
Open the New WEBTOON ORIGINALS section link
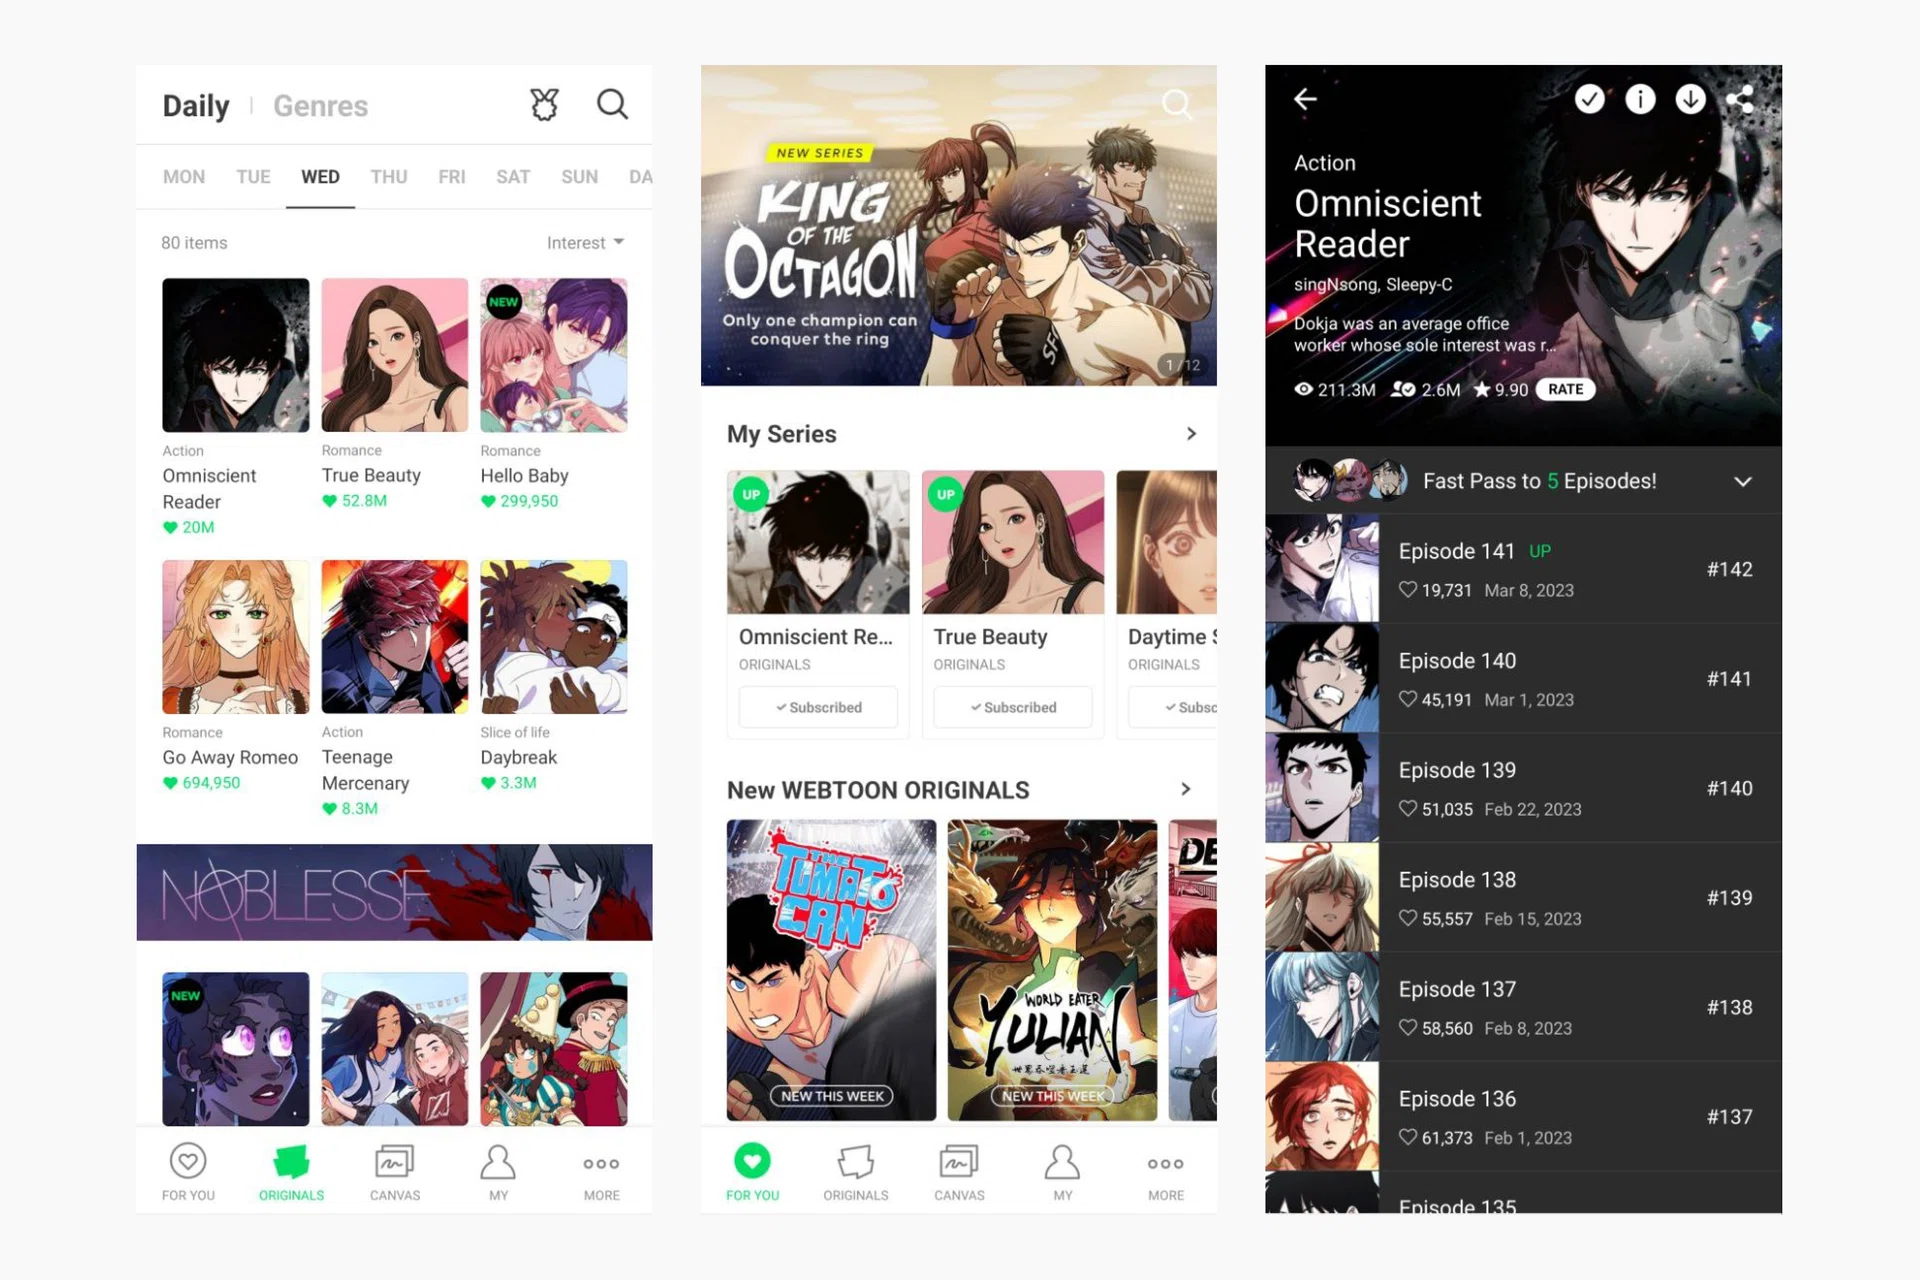click(1185, 789)
